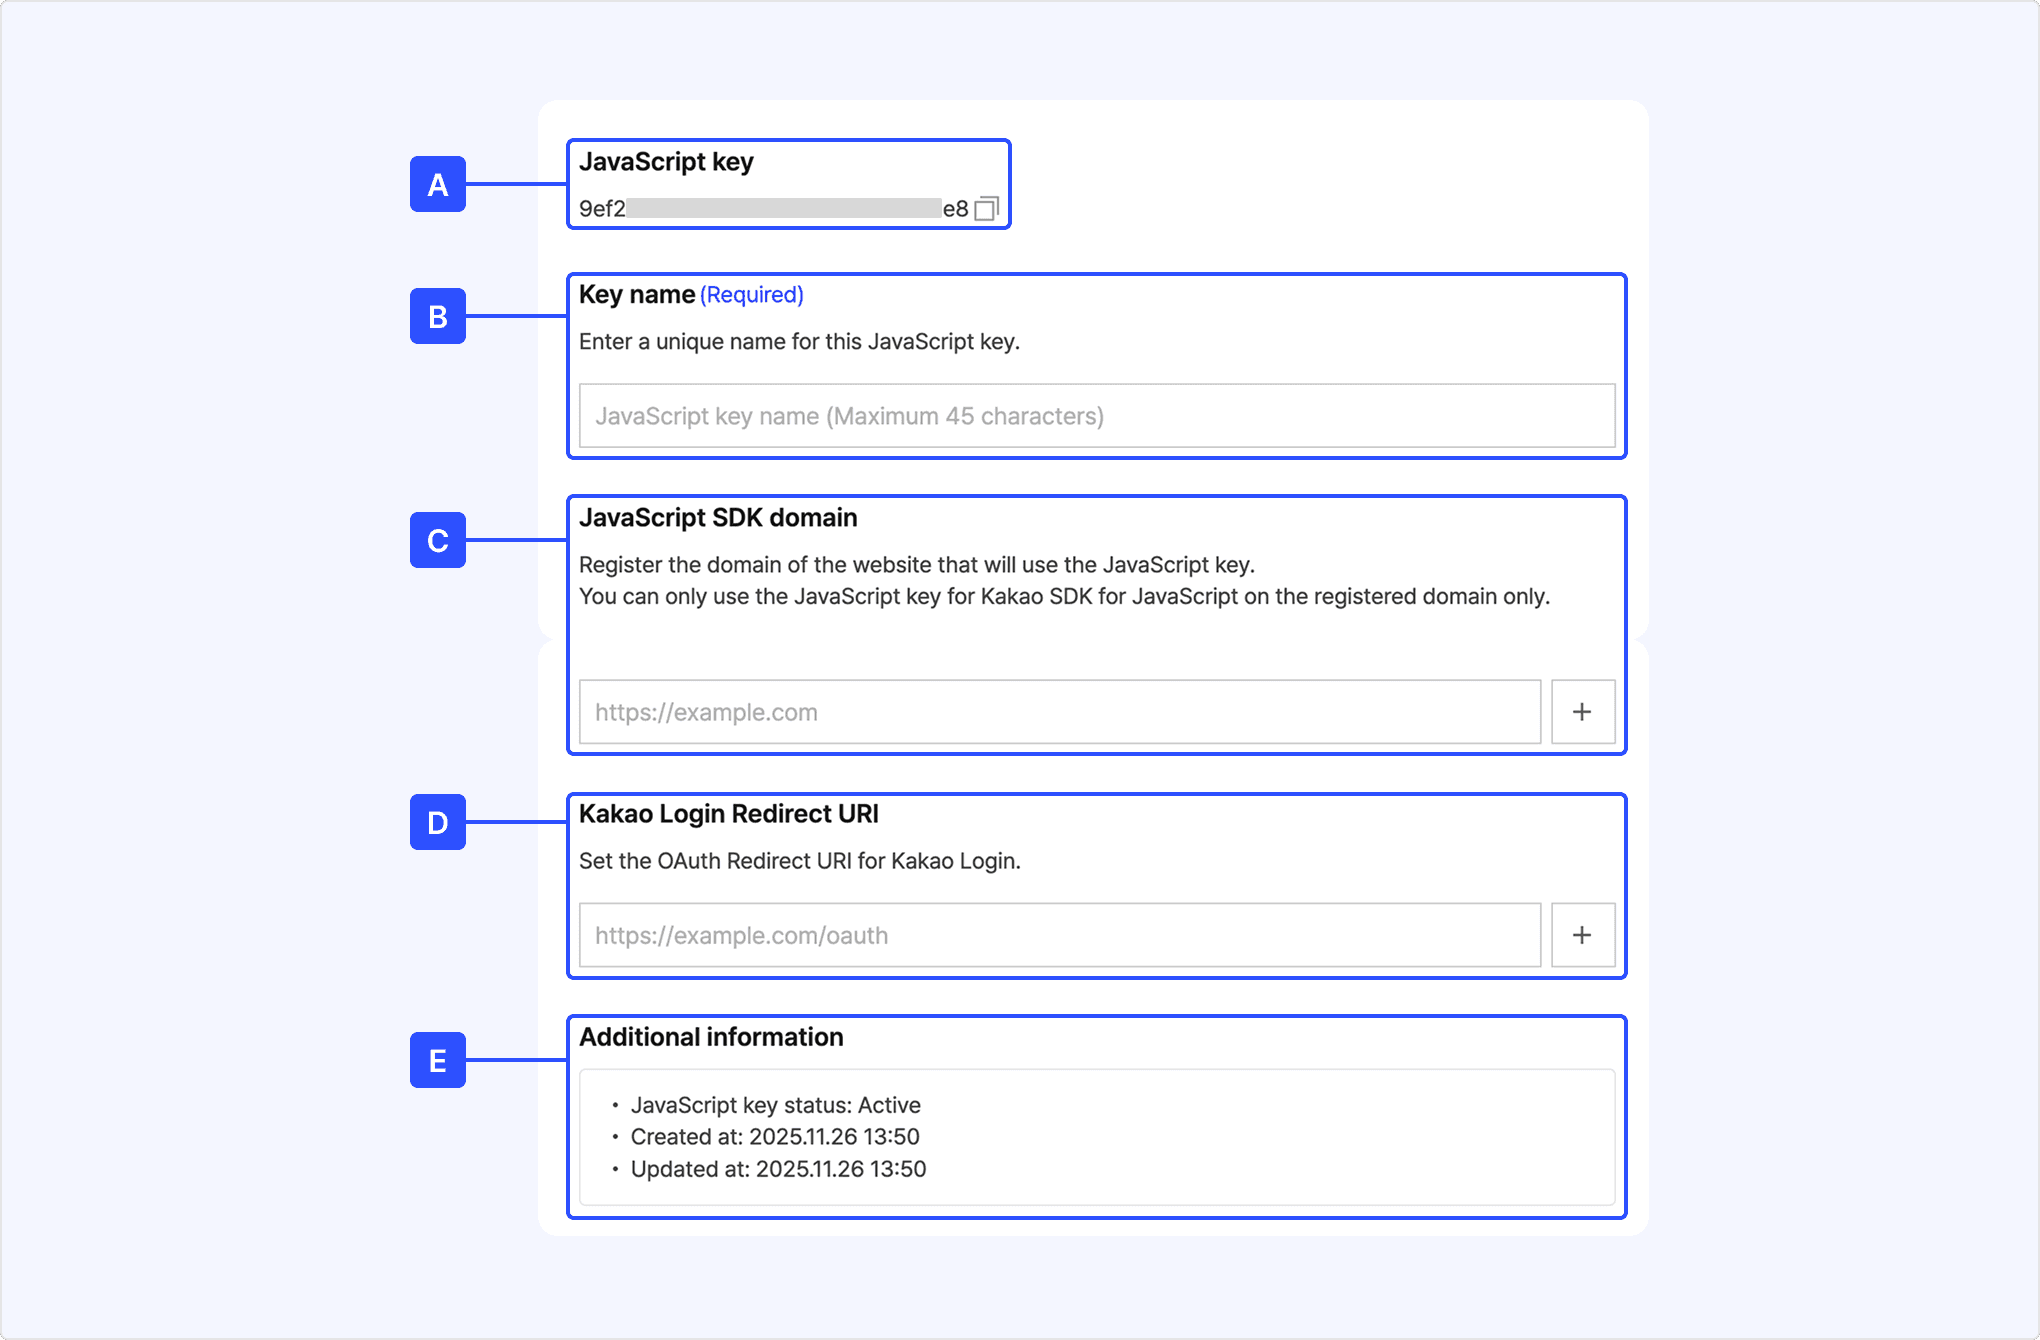
Task: Click annotation marker B
Action: [x=438, y=316]
